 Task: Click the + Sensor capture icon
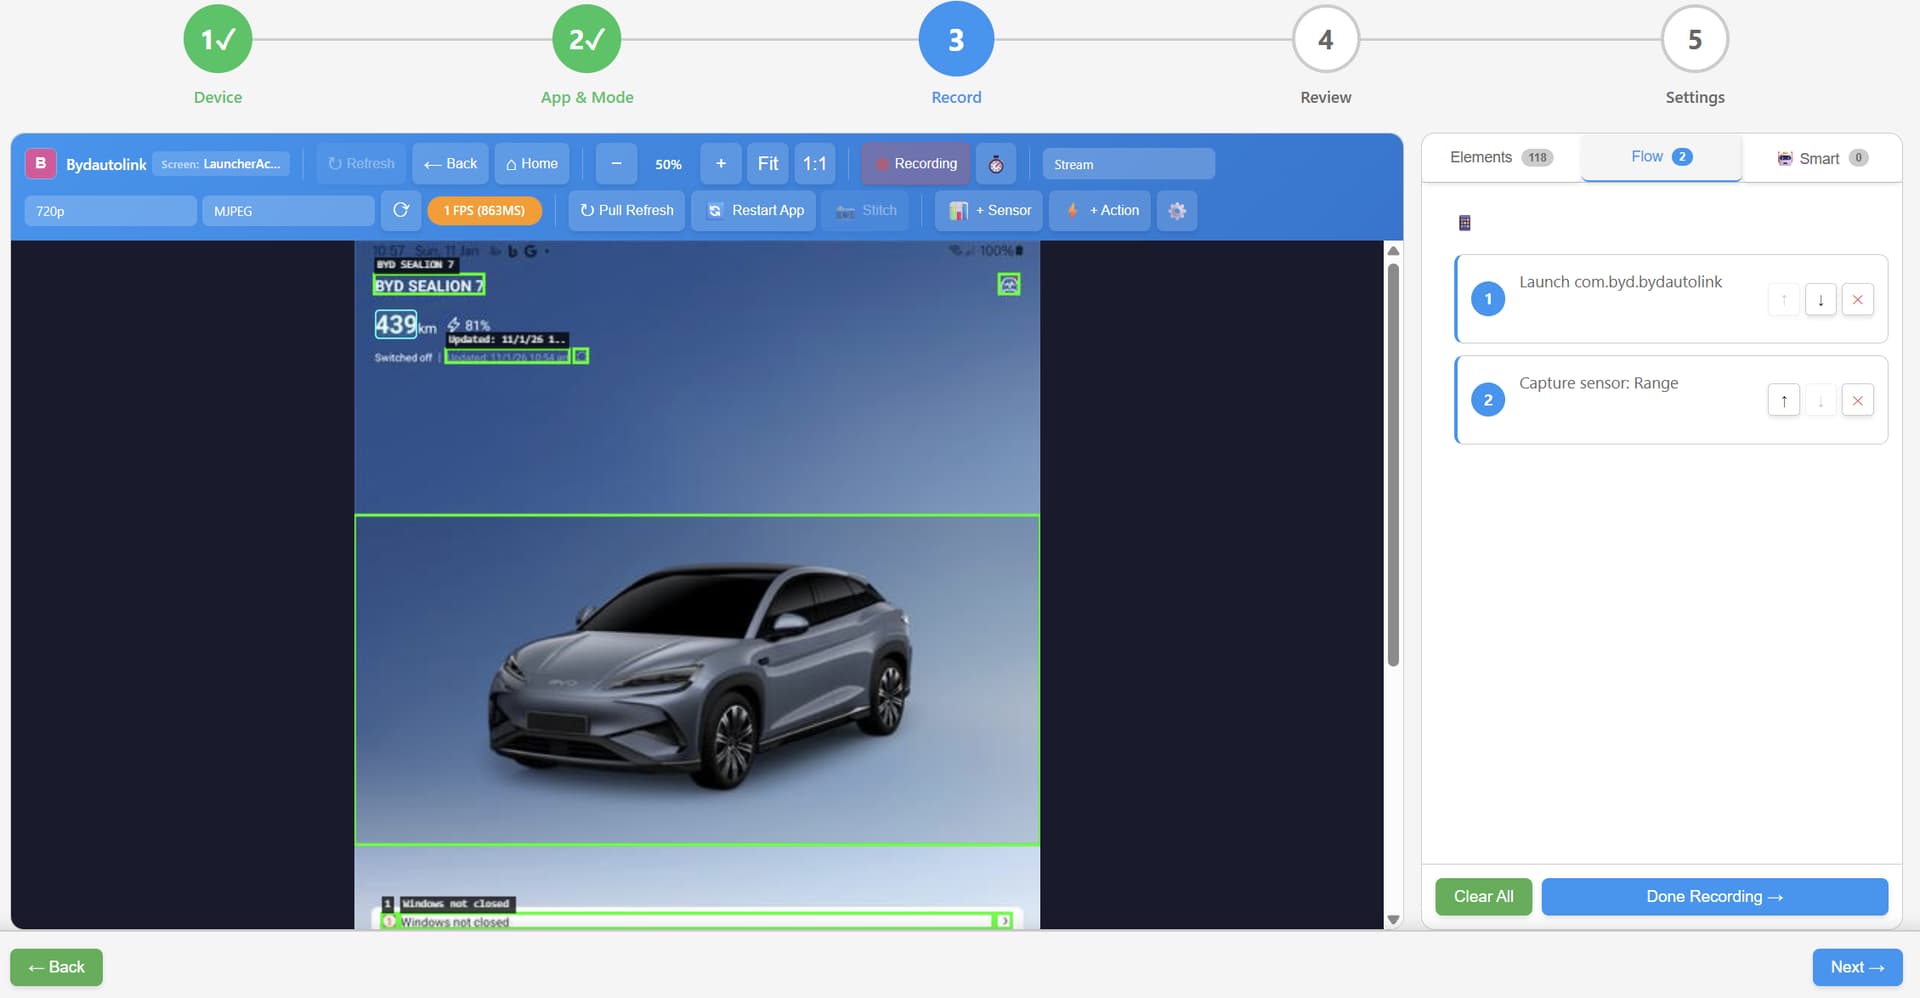tap(960, 211)
